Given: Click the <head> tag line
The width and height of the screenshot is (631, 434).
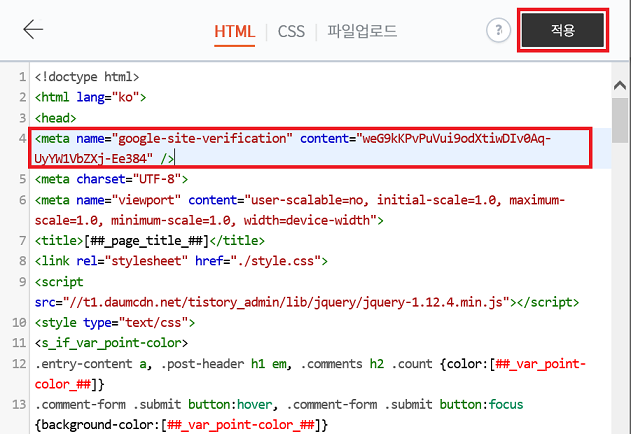Looking at the screenshot, I should tap(56, 118).
